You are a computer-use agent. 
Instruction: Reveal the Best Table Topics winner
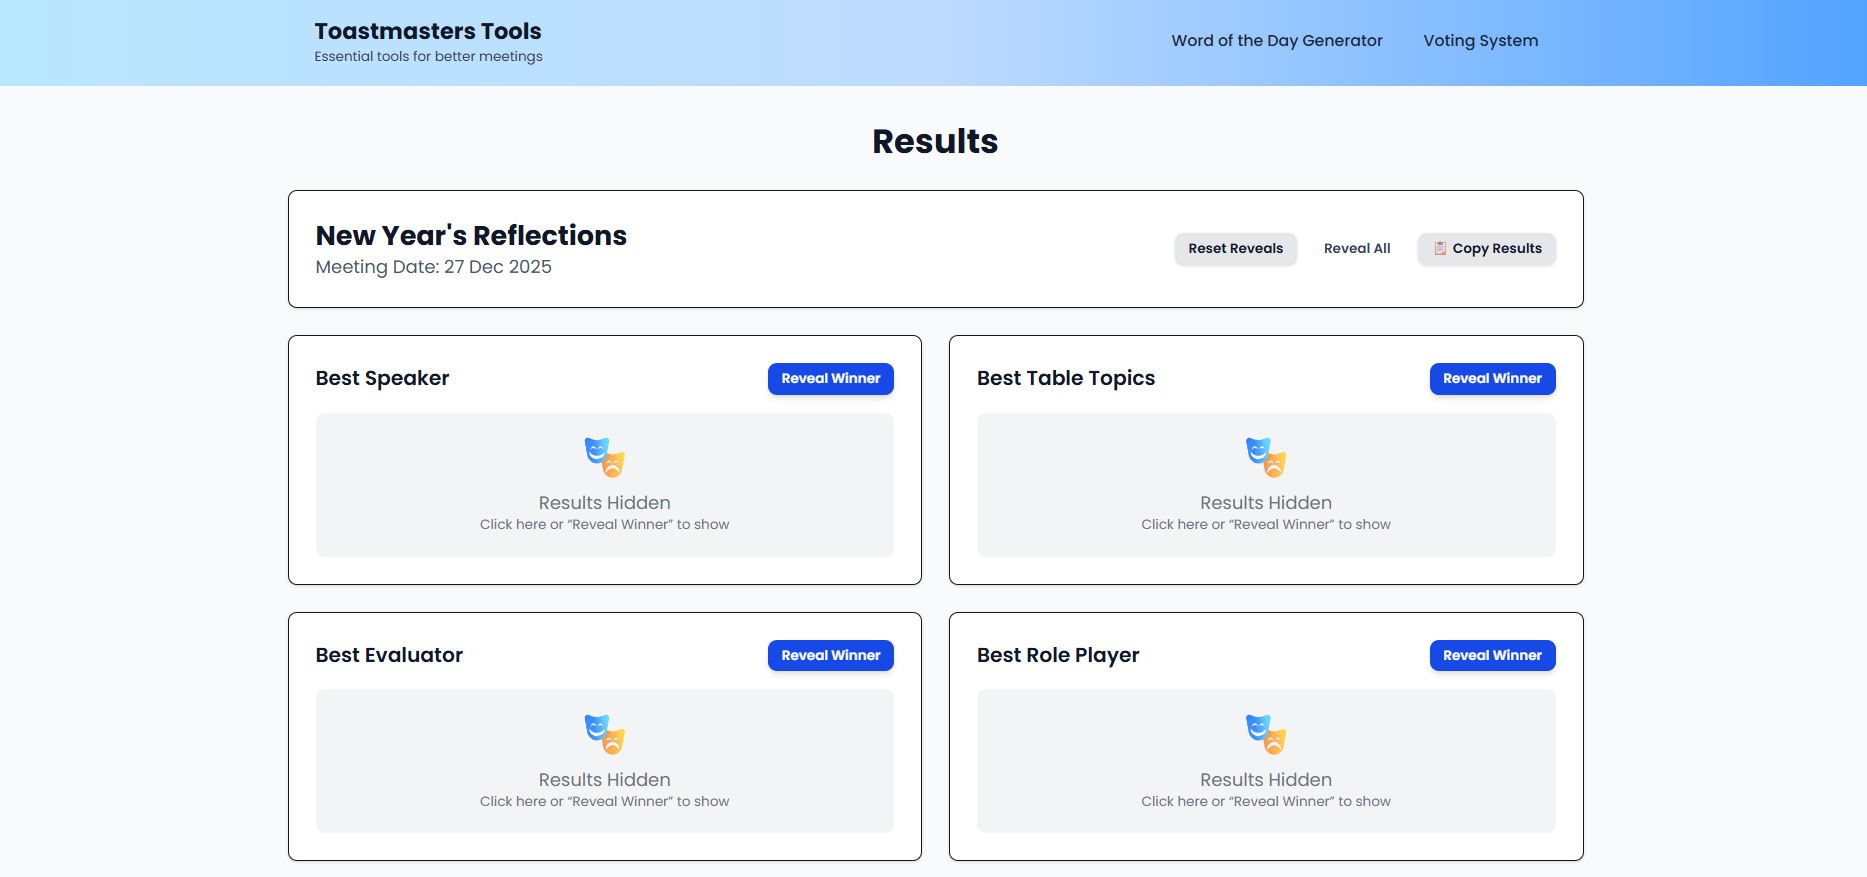[x=1492, y=379]
